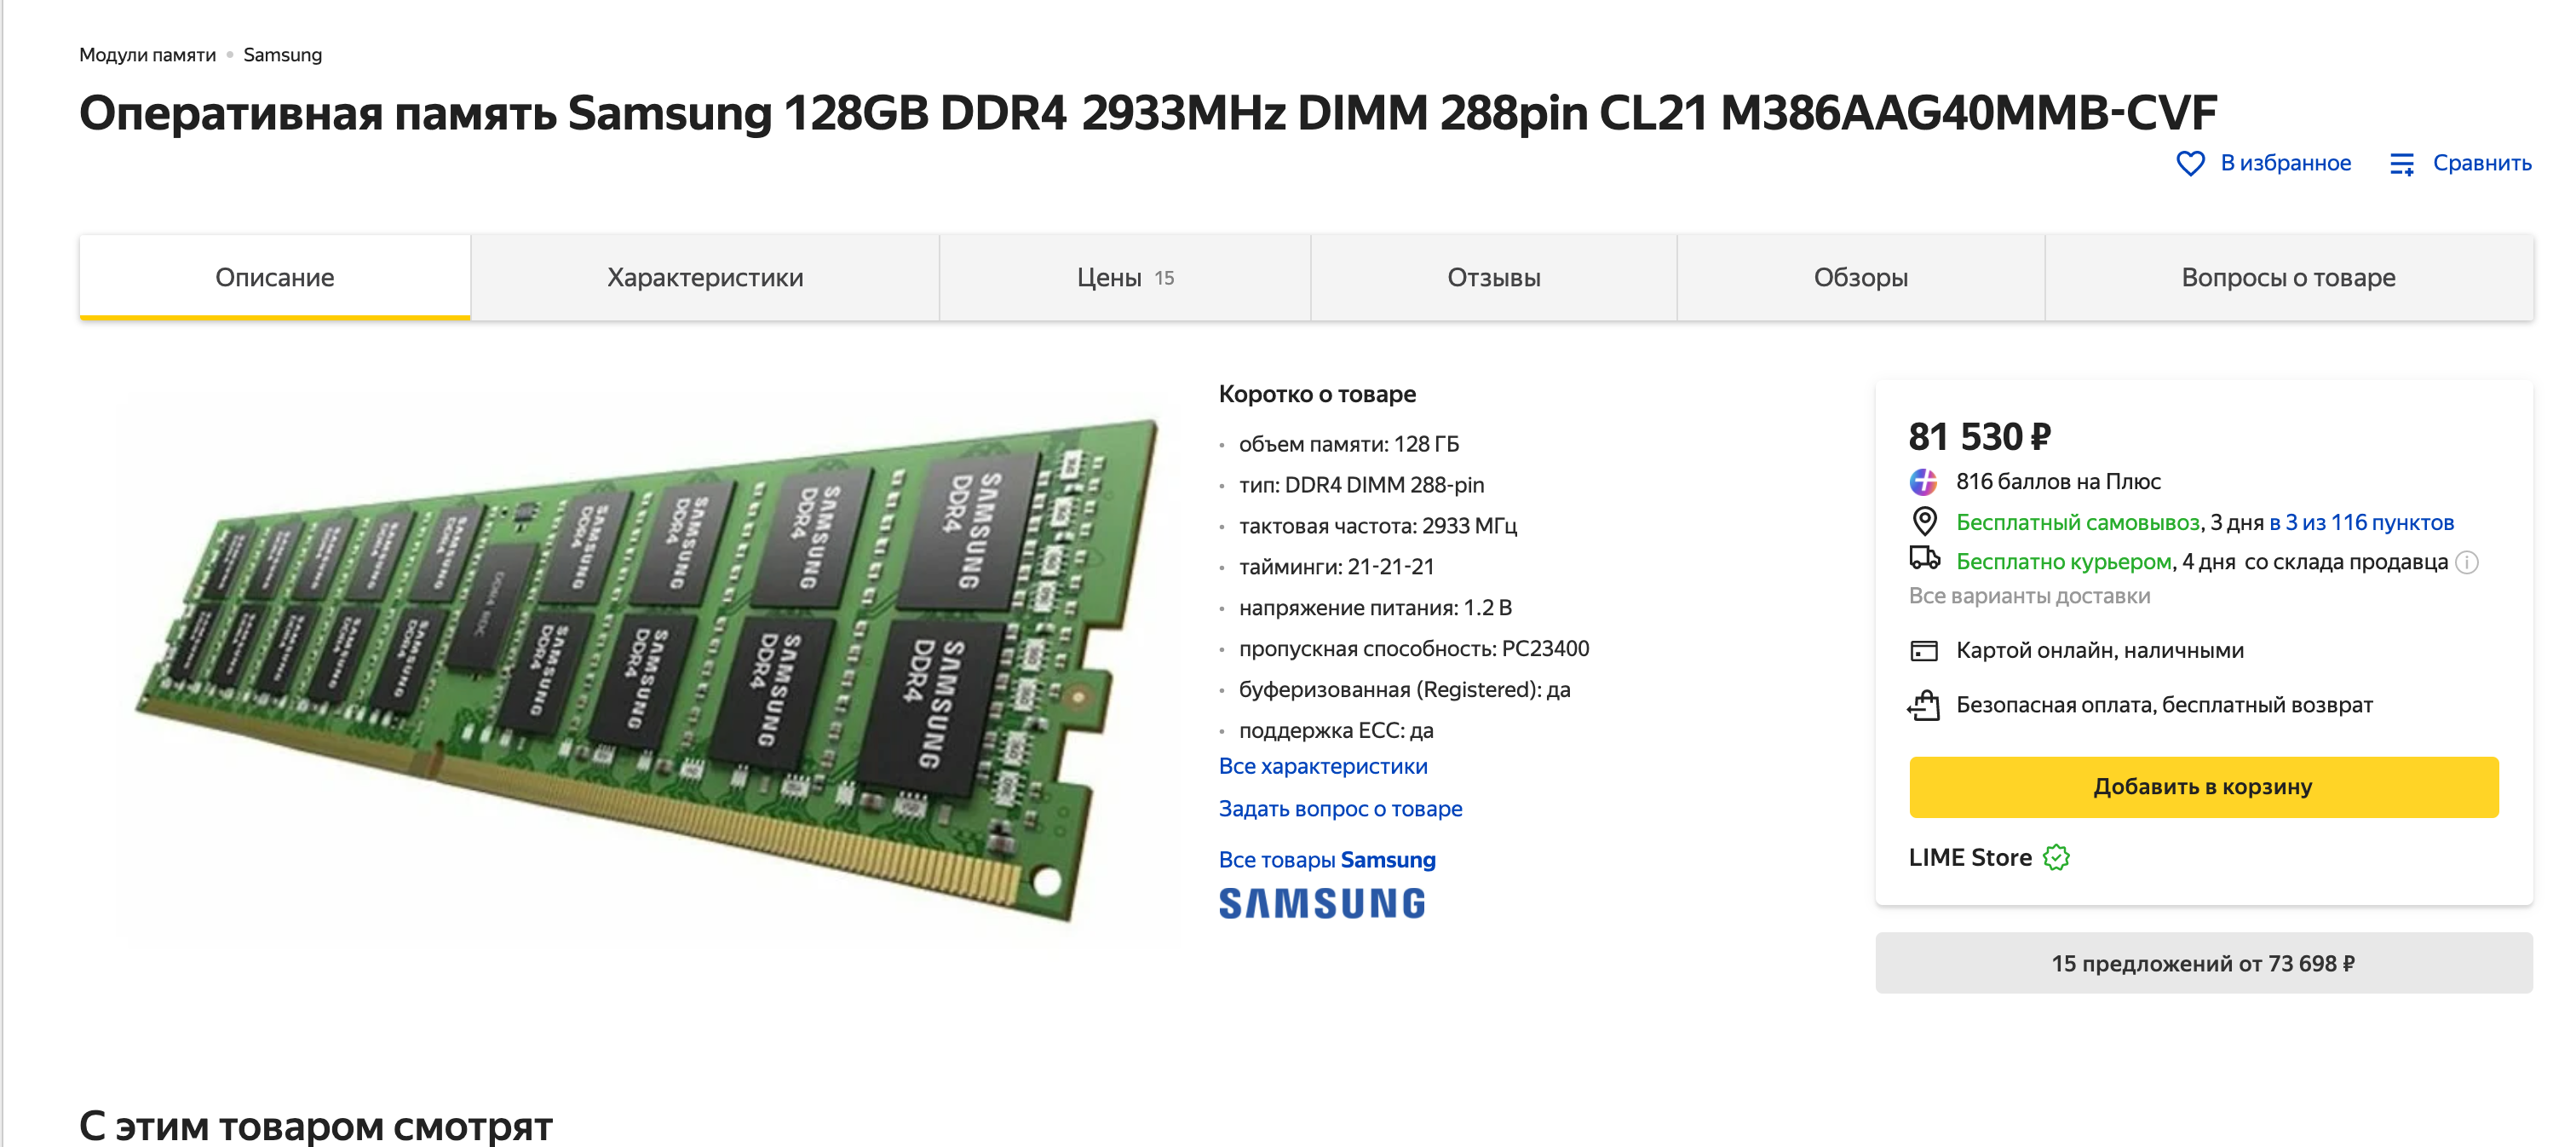Click the courier delivery truck icon
This screenshot has width=2576, height=1147.
pos(1924,559)
